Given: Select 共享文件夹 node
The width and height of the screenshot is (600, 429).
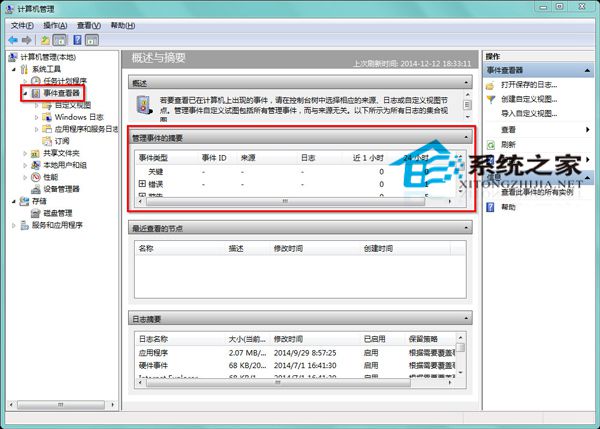Looking at the screenshot, I should coord(61,153).
